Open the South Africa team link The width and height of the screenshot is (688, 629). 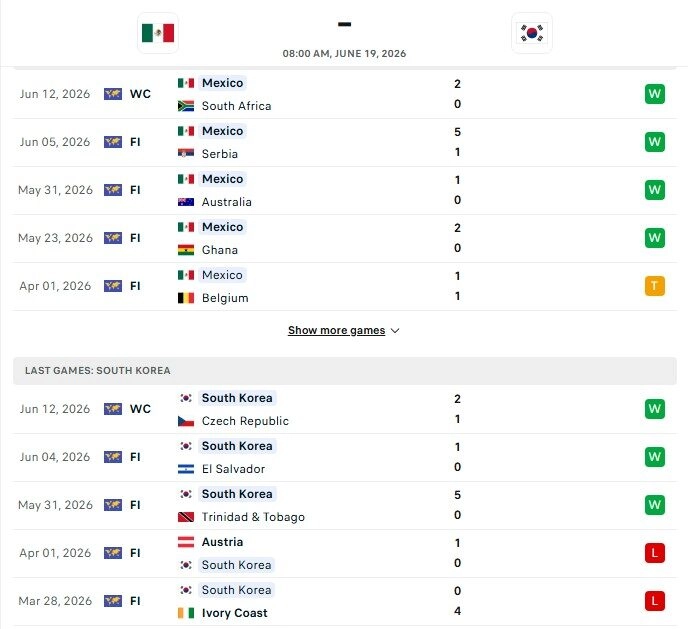(x=236, y=106)
